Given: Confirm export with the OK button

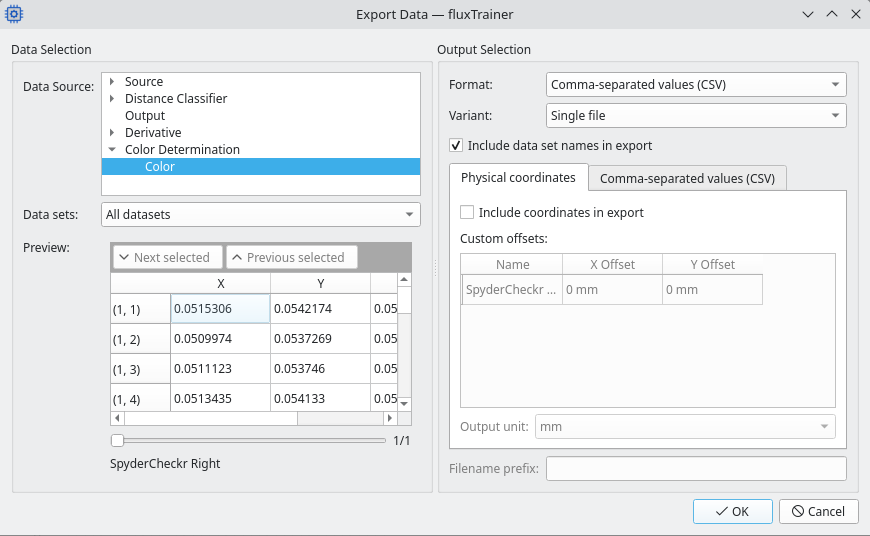Looking at the screenshot, I should pyautogui.click(x=732, y=512).
